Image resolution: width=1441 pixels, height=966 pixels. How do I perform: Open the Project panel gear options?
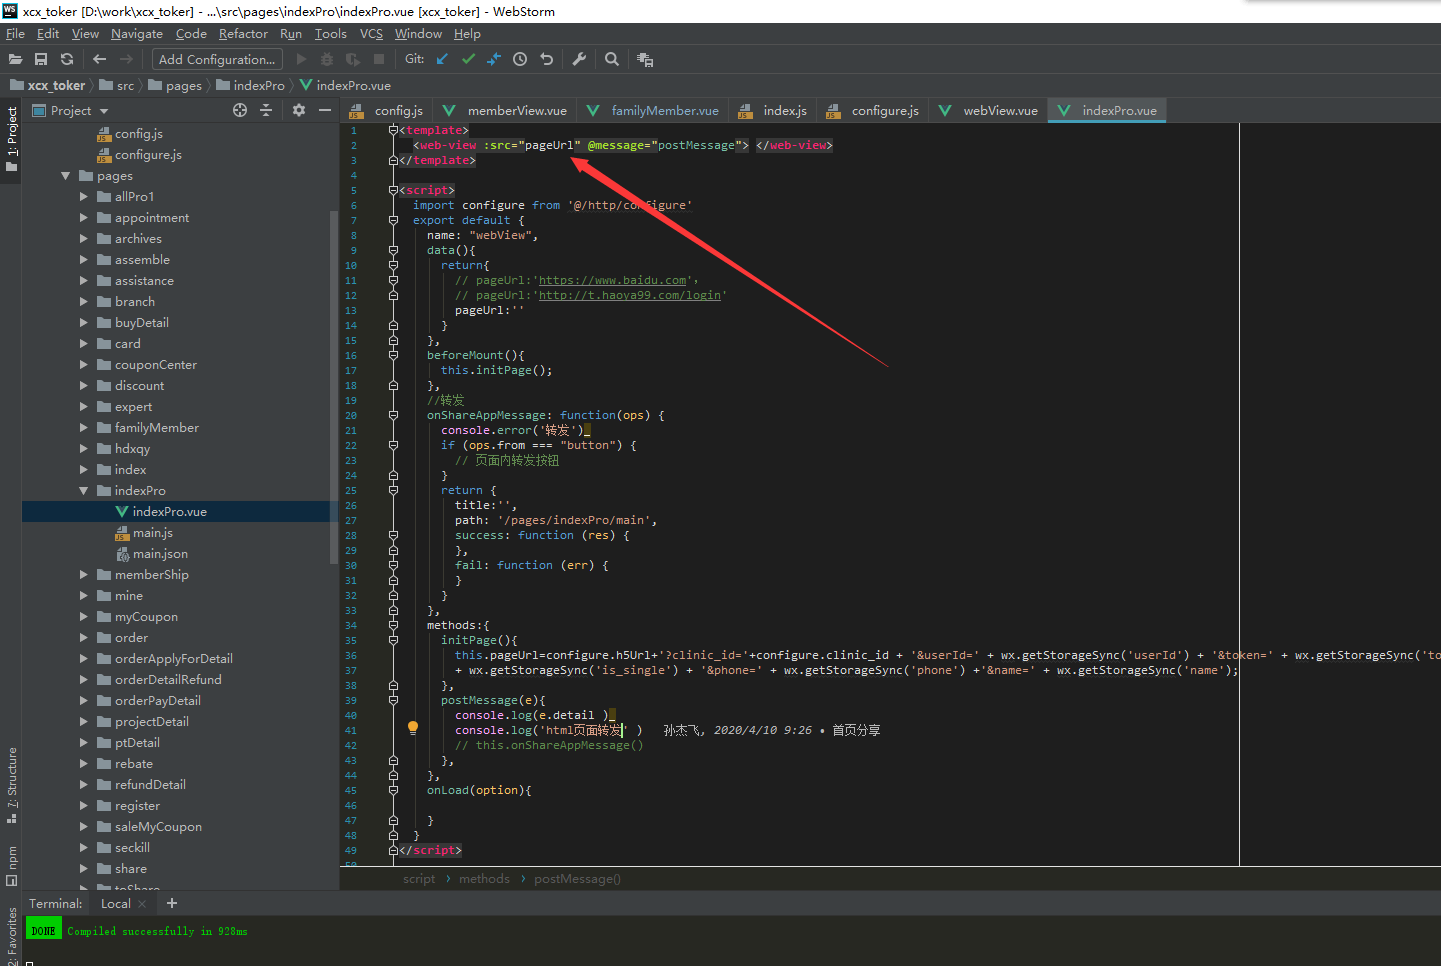tap(299, 110)
